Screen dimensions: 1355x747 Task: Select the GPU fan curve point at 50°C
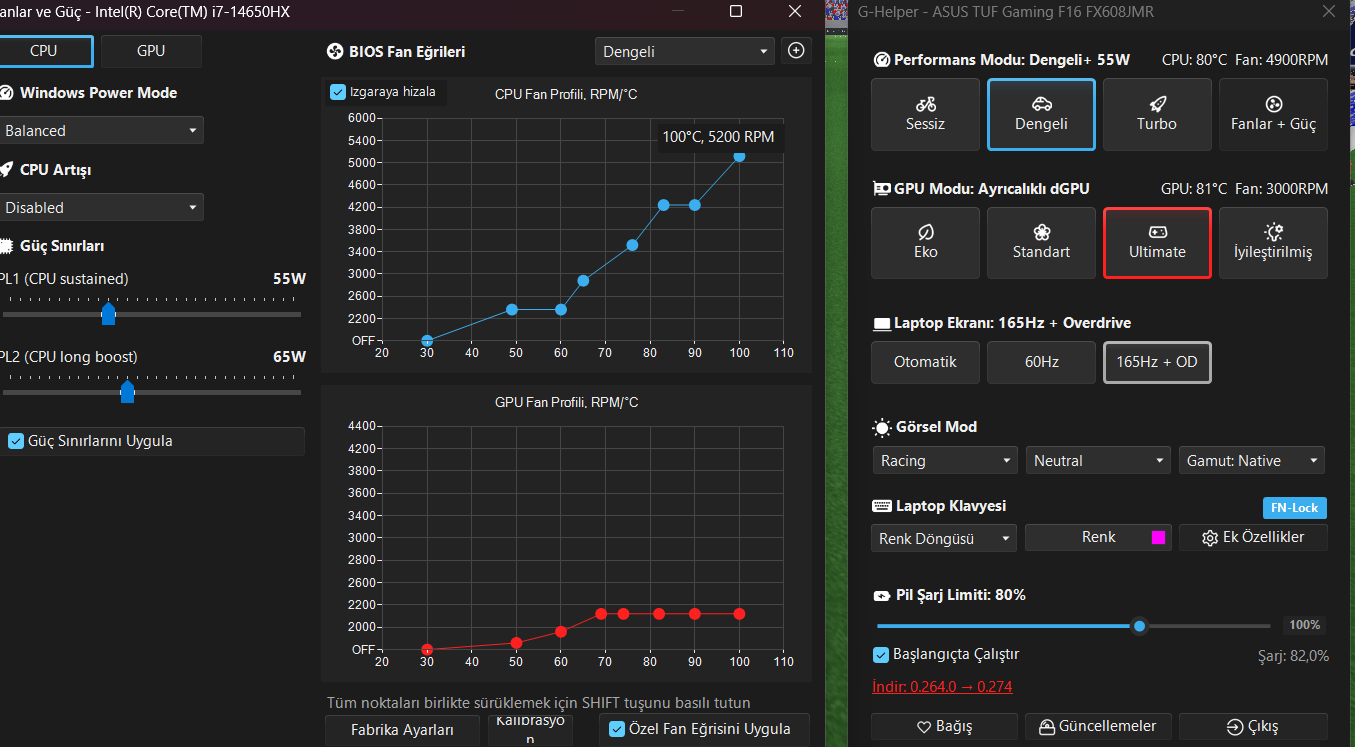tap(516, 643)
